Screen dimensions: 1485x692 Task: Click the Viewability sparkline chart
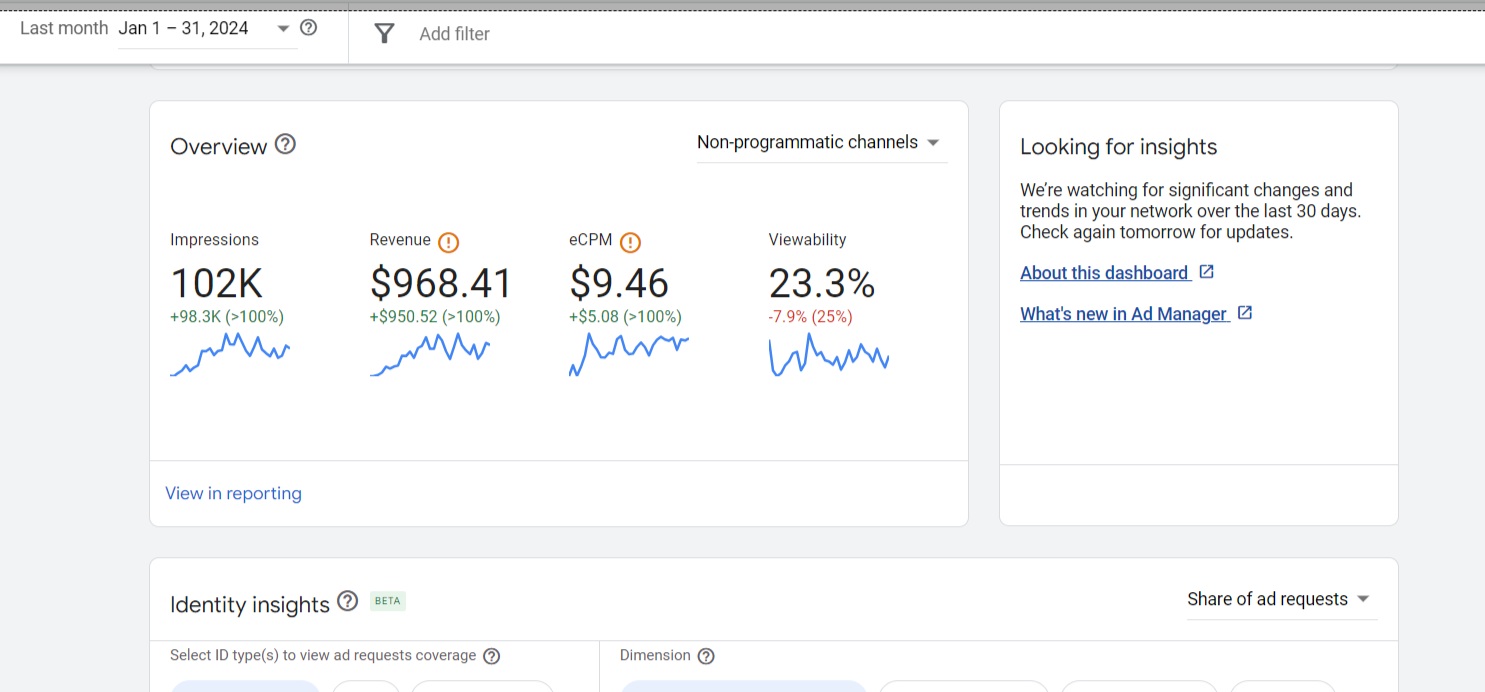[829, 354]
